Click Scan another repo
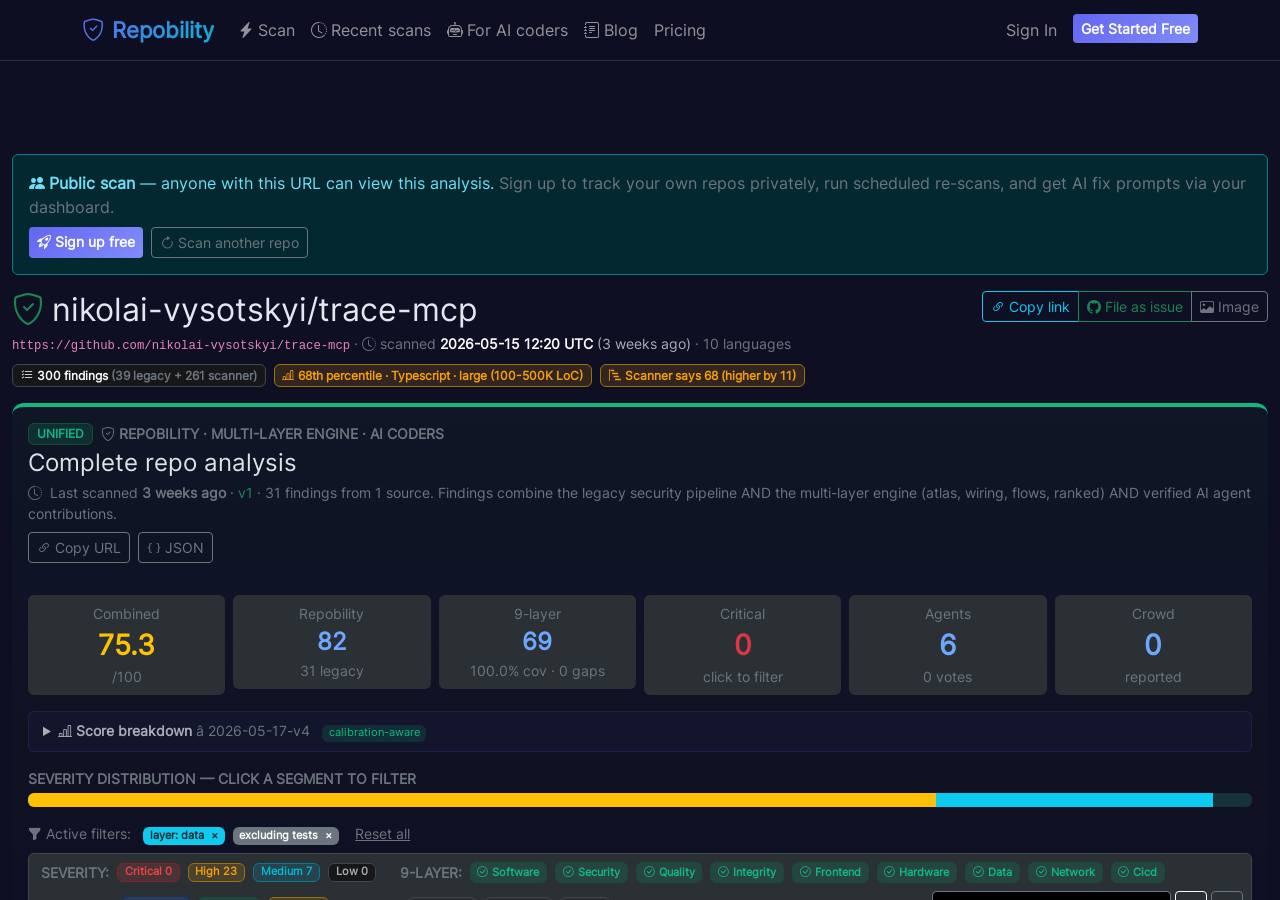The width and height of the screenshot is (1280, 900). [x=229, y=242]
